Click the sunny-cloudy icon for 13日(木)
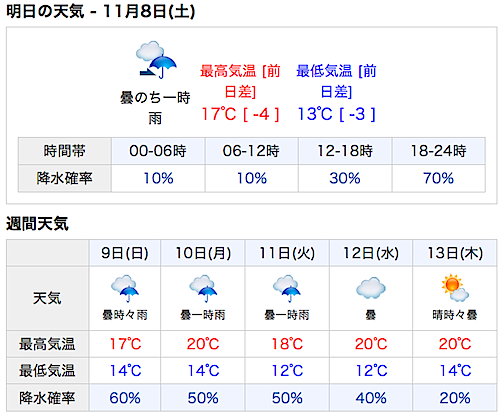 455,288
